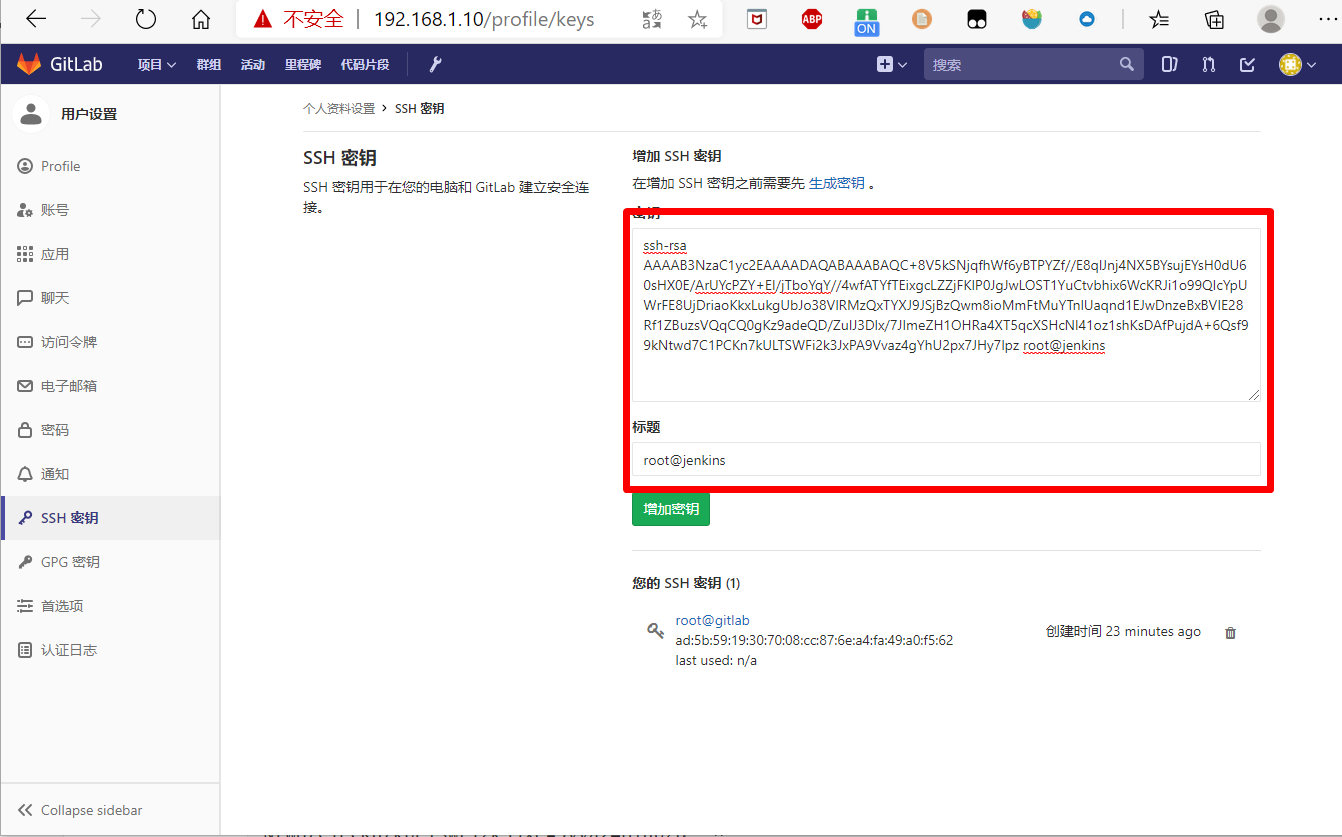Switch to the 密码 settings section
Screen dimensions: 1342x837
coord(60,429)
